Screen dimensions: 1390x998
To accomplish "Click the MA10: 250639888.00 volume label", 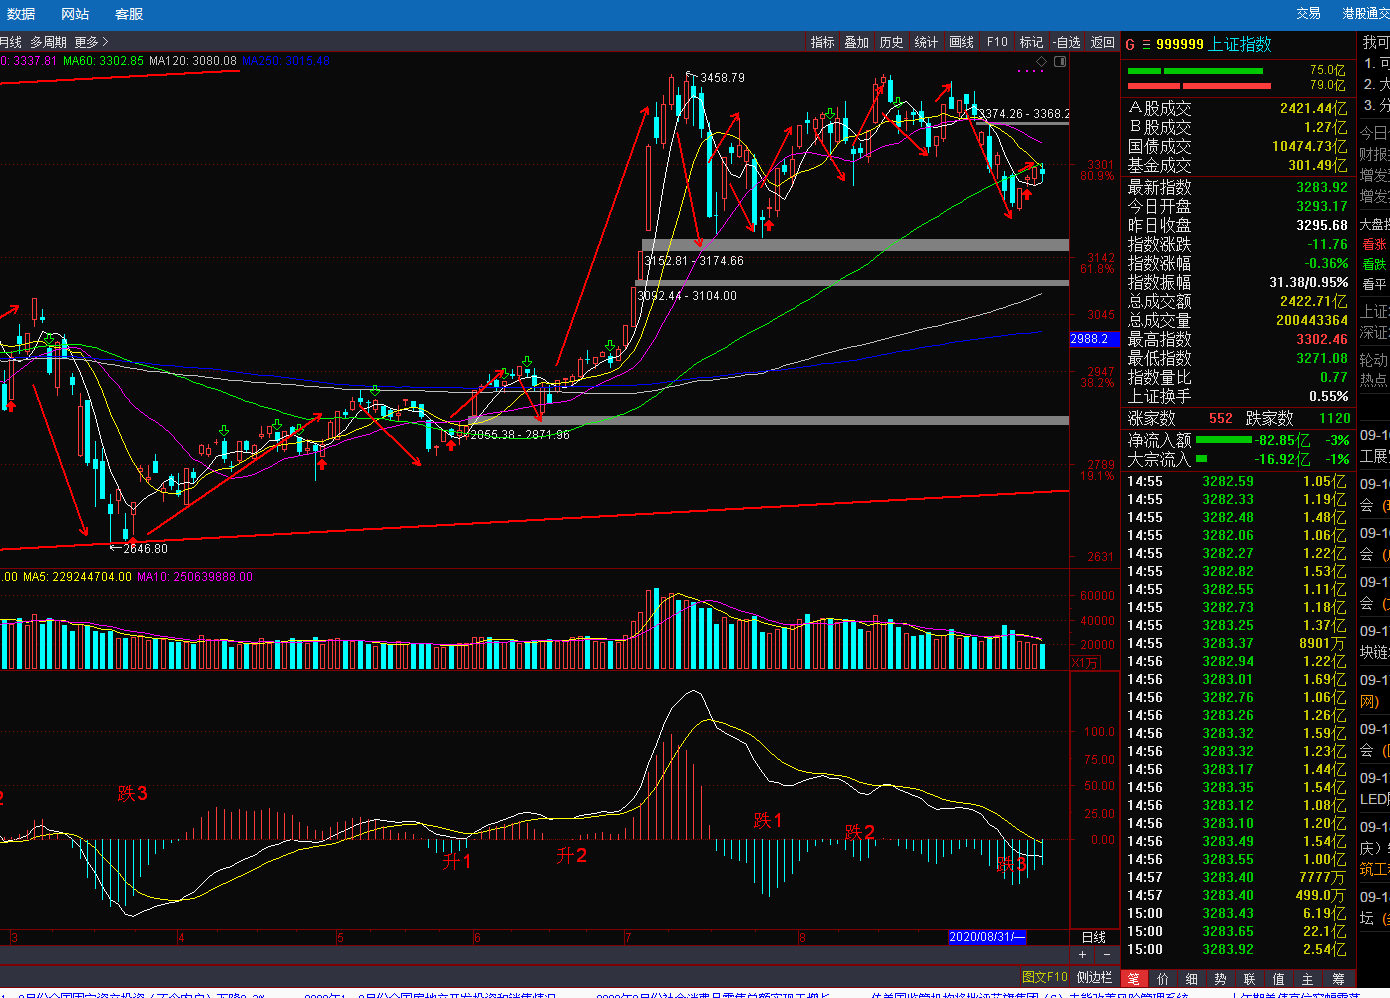I will pyautogui.click(x=195, y=577).
